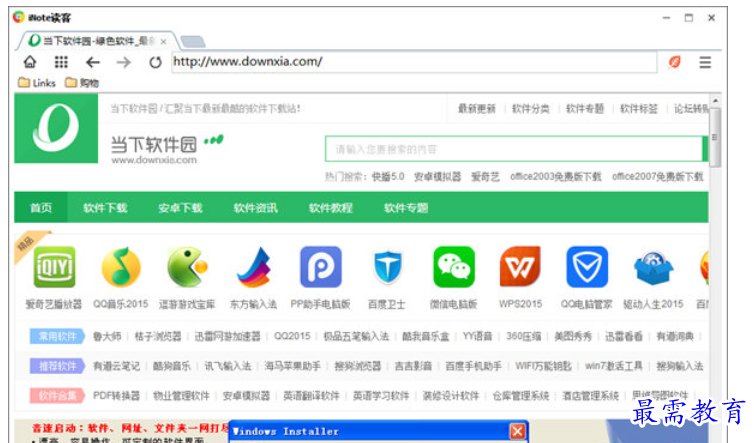
Task: Select the 常用软件 category label
Action: [x=57, y=336]
